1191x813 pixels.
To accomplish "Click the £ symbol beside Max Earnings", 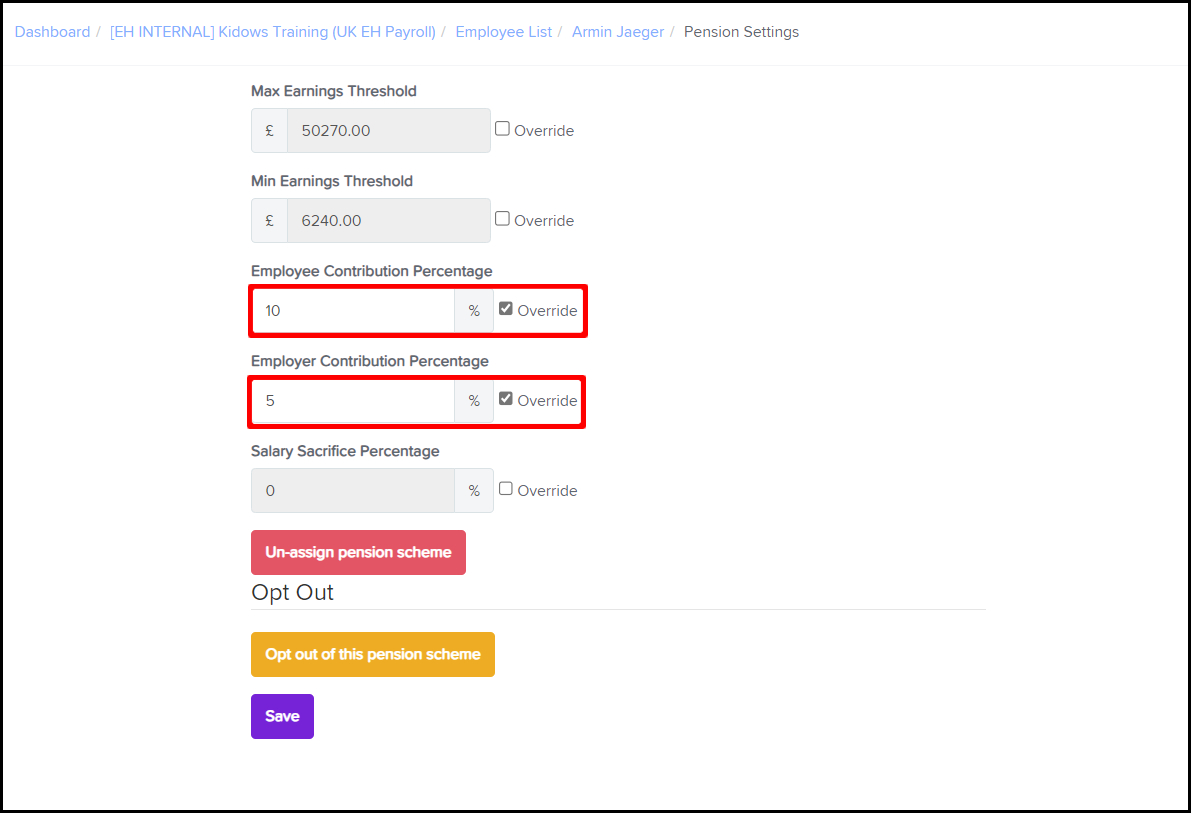I will coord(269,131).
